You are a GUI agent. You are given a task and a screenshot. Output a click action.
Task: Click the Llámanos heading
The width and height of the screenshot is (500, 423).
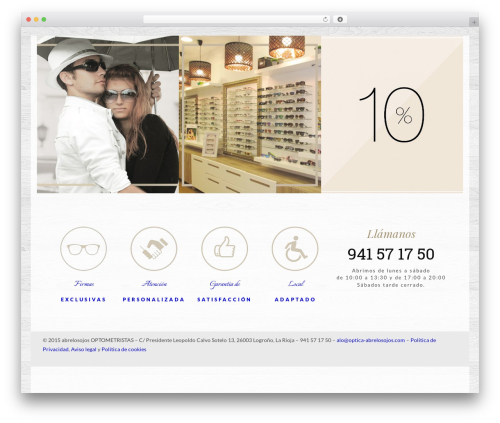(x=391, y=234)
